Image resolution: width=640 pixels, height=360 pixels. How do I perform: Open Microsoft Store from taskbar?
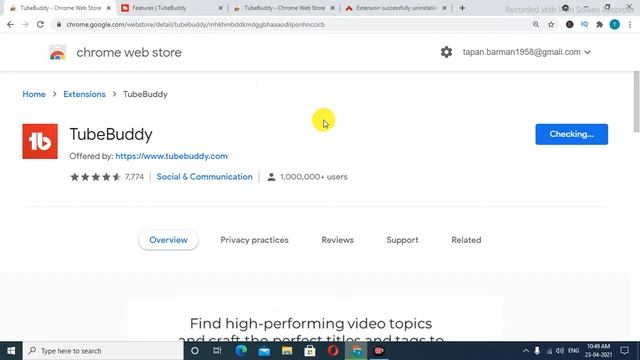click(x=310, y=351)
